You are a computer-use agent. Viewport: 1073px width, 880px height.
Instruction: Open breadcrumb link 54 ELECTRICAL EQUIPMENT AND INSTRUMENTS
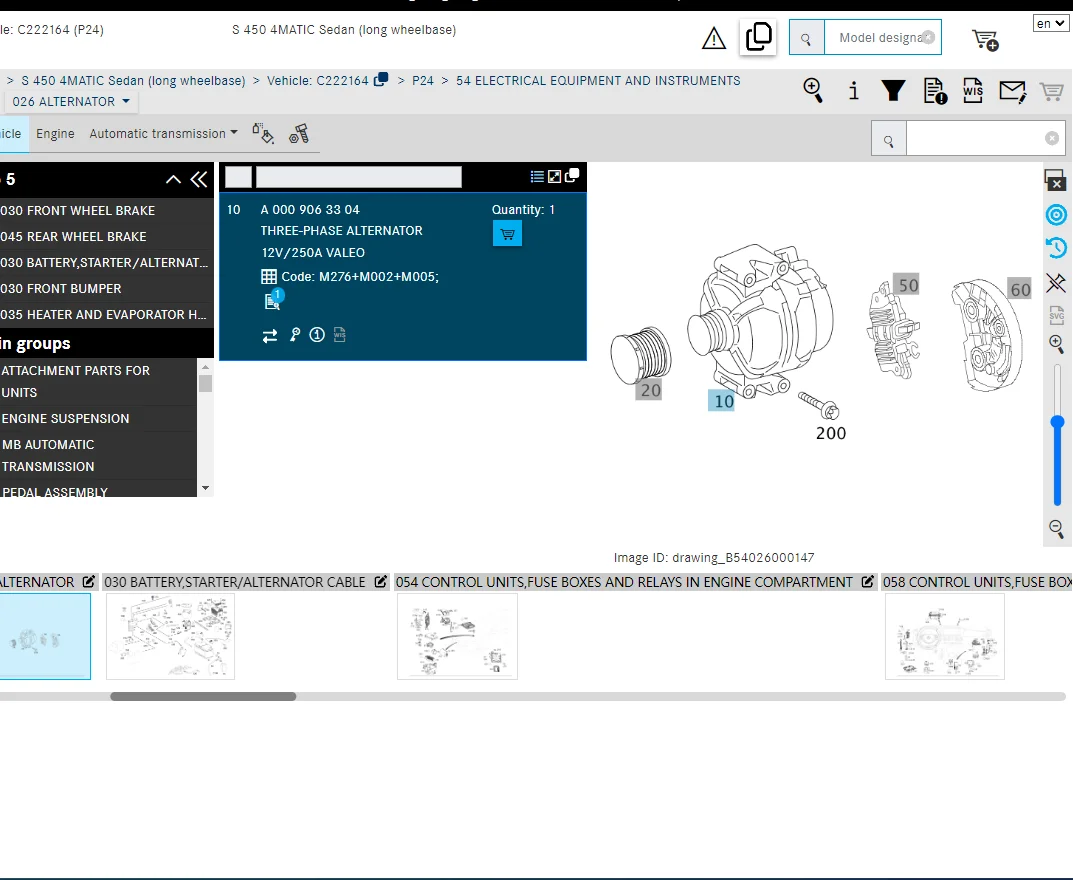tap(598, 81)
